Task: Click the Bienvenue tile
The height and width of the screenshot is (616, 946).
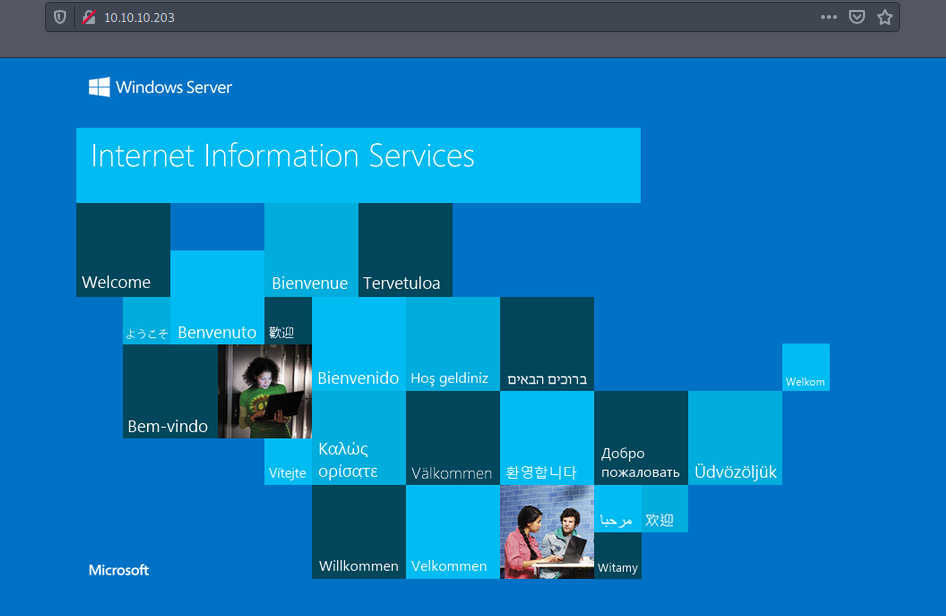Action: [311, 250]
